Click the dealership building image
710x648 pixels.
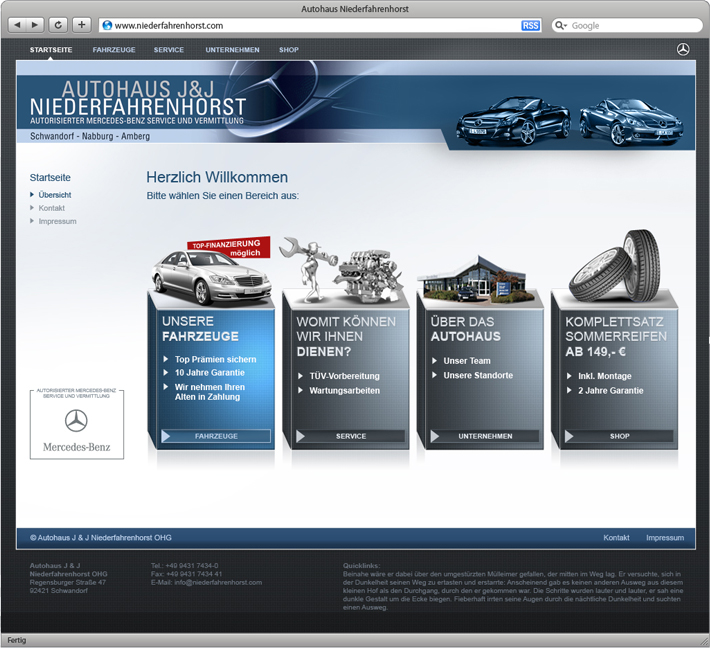pyautogui.click(x=477, y=279)
